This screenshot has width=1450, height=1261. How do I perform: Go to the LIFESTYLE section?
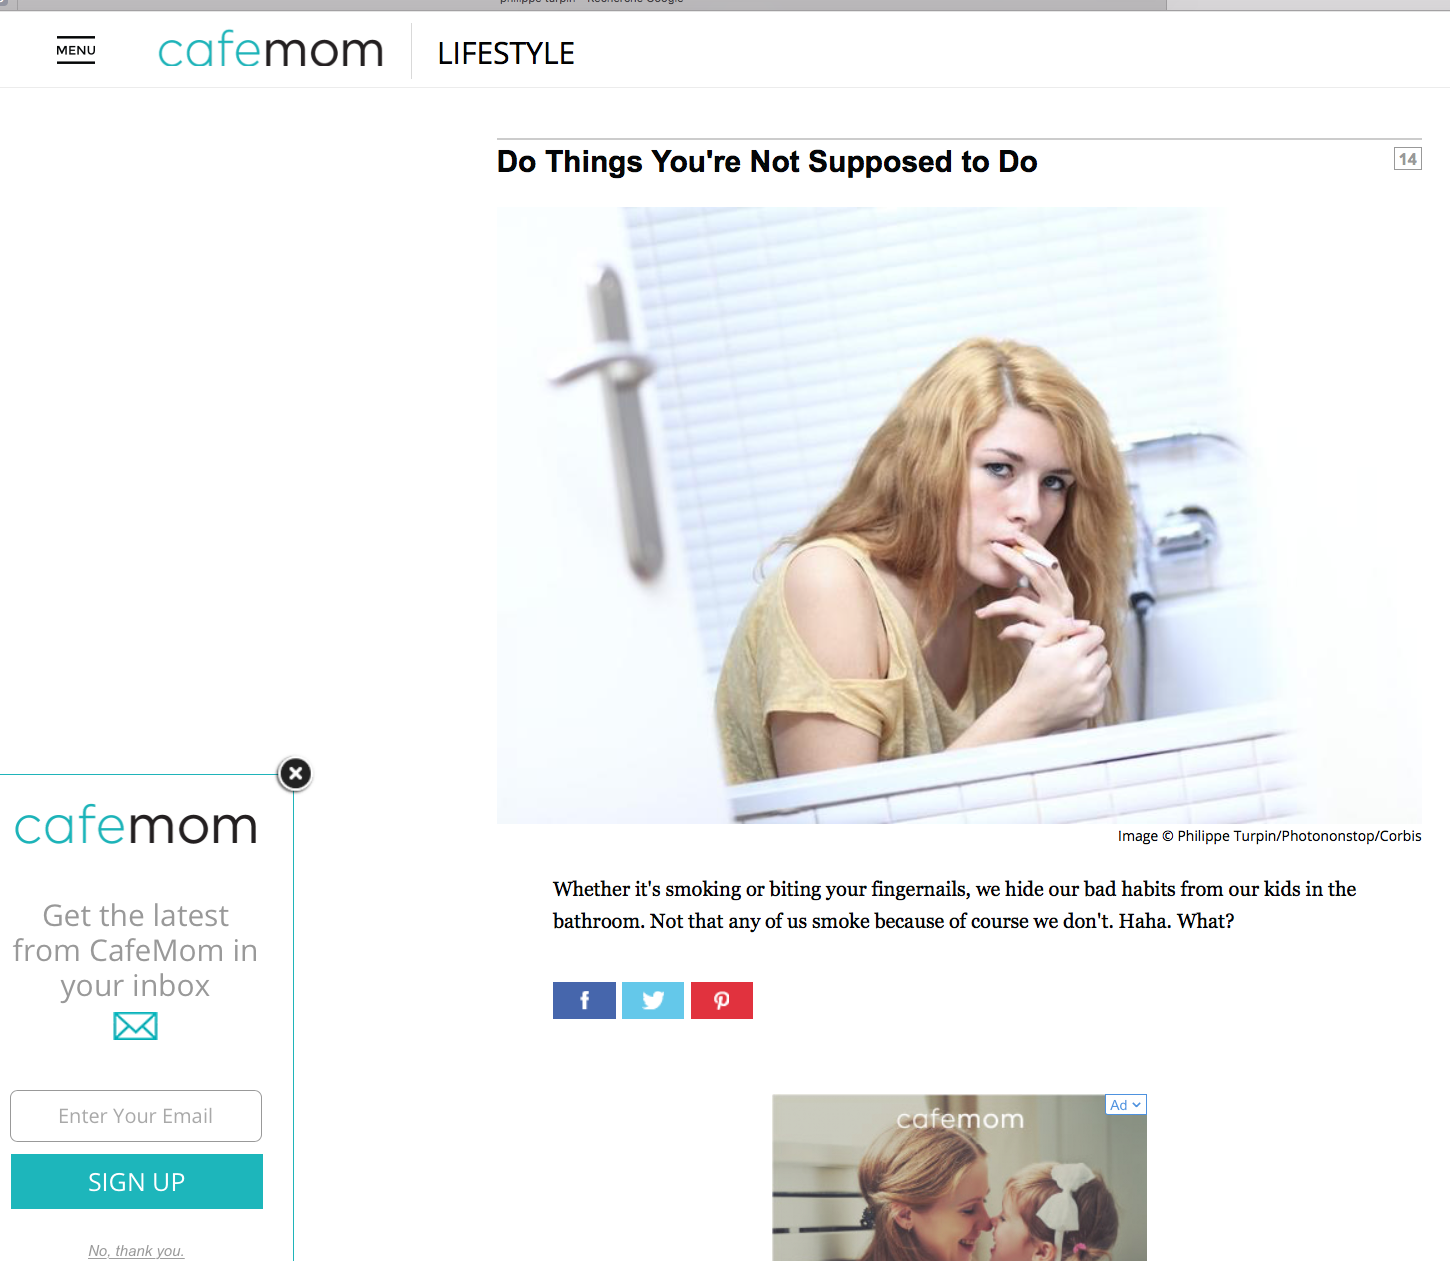pyautogui.click(x=506, y=53)
